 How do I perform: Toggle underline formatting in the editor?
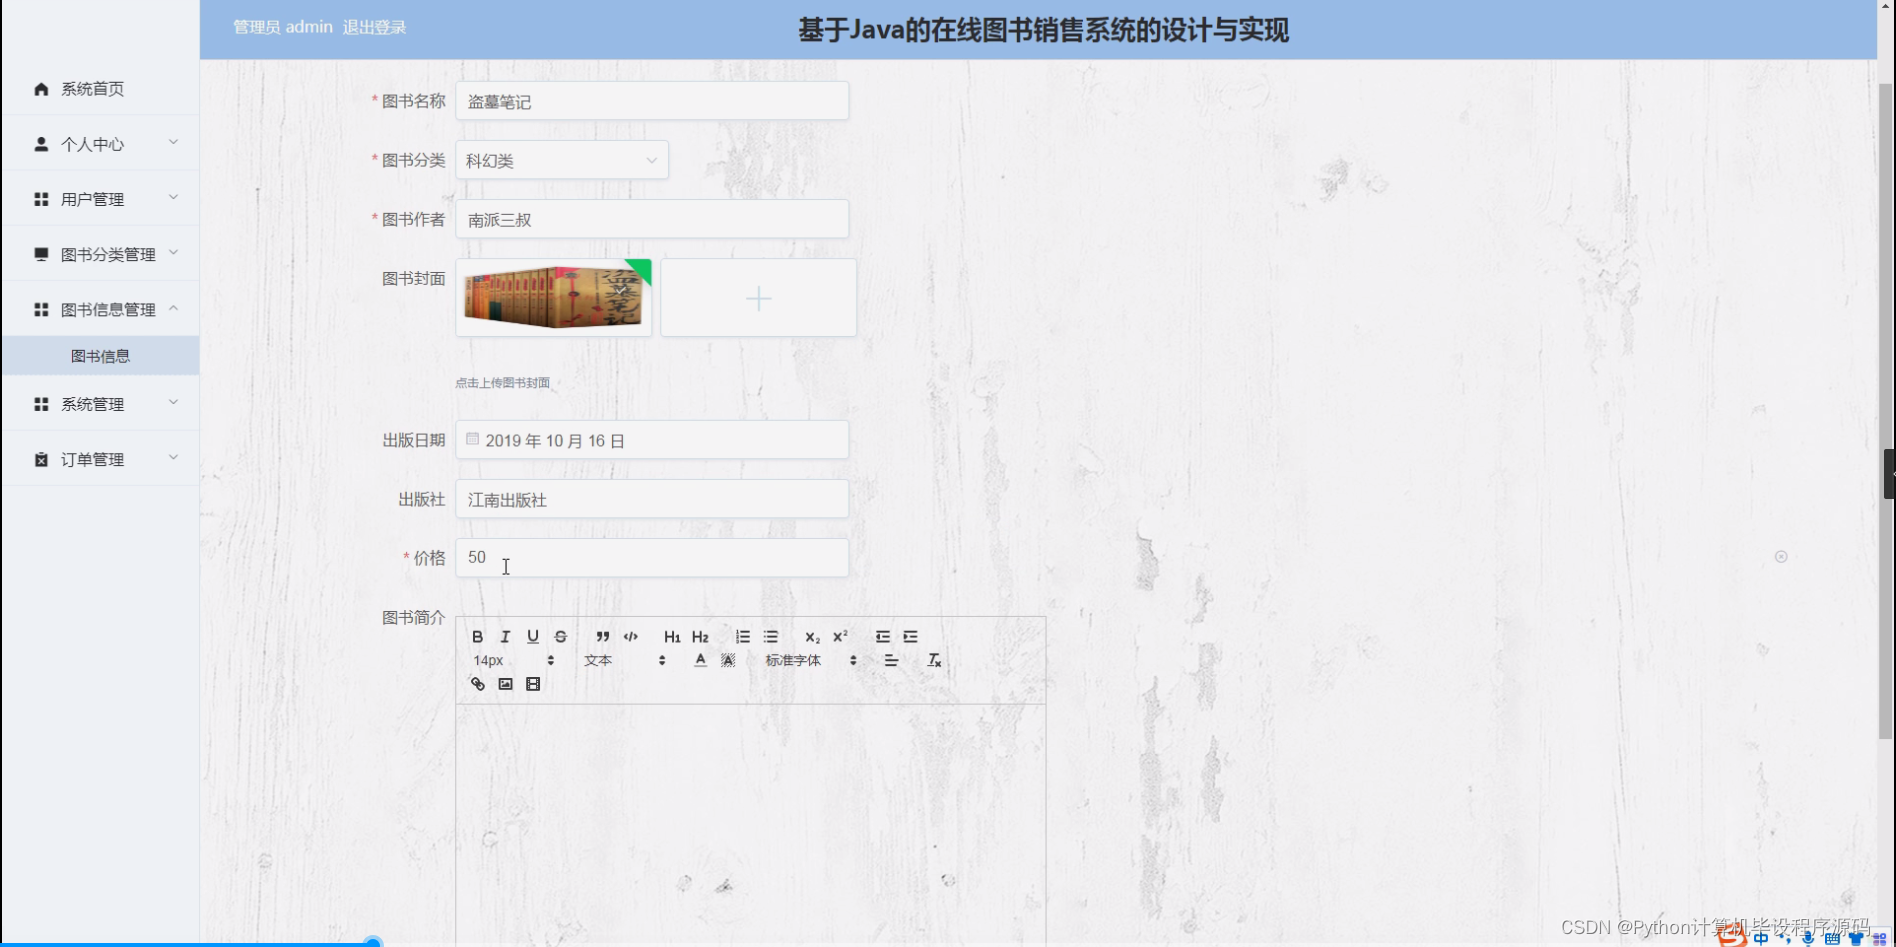pos(533,636)
